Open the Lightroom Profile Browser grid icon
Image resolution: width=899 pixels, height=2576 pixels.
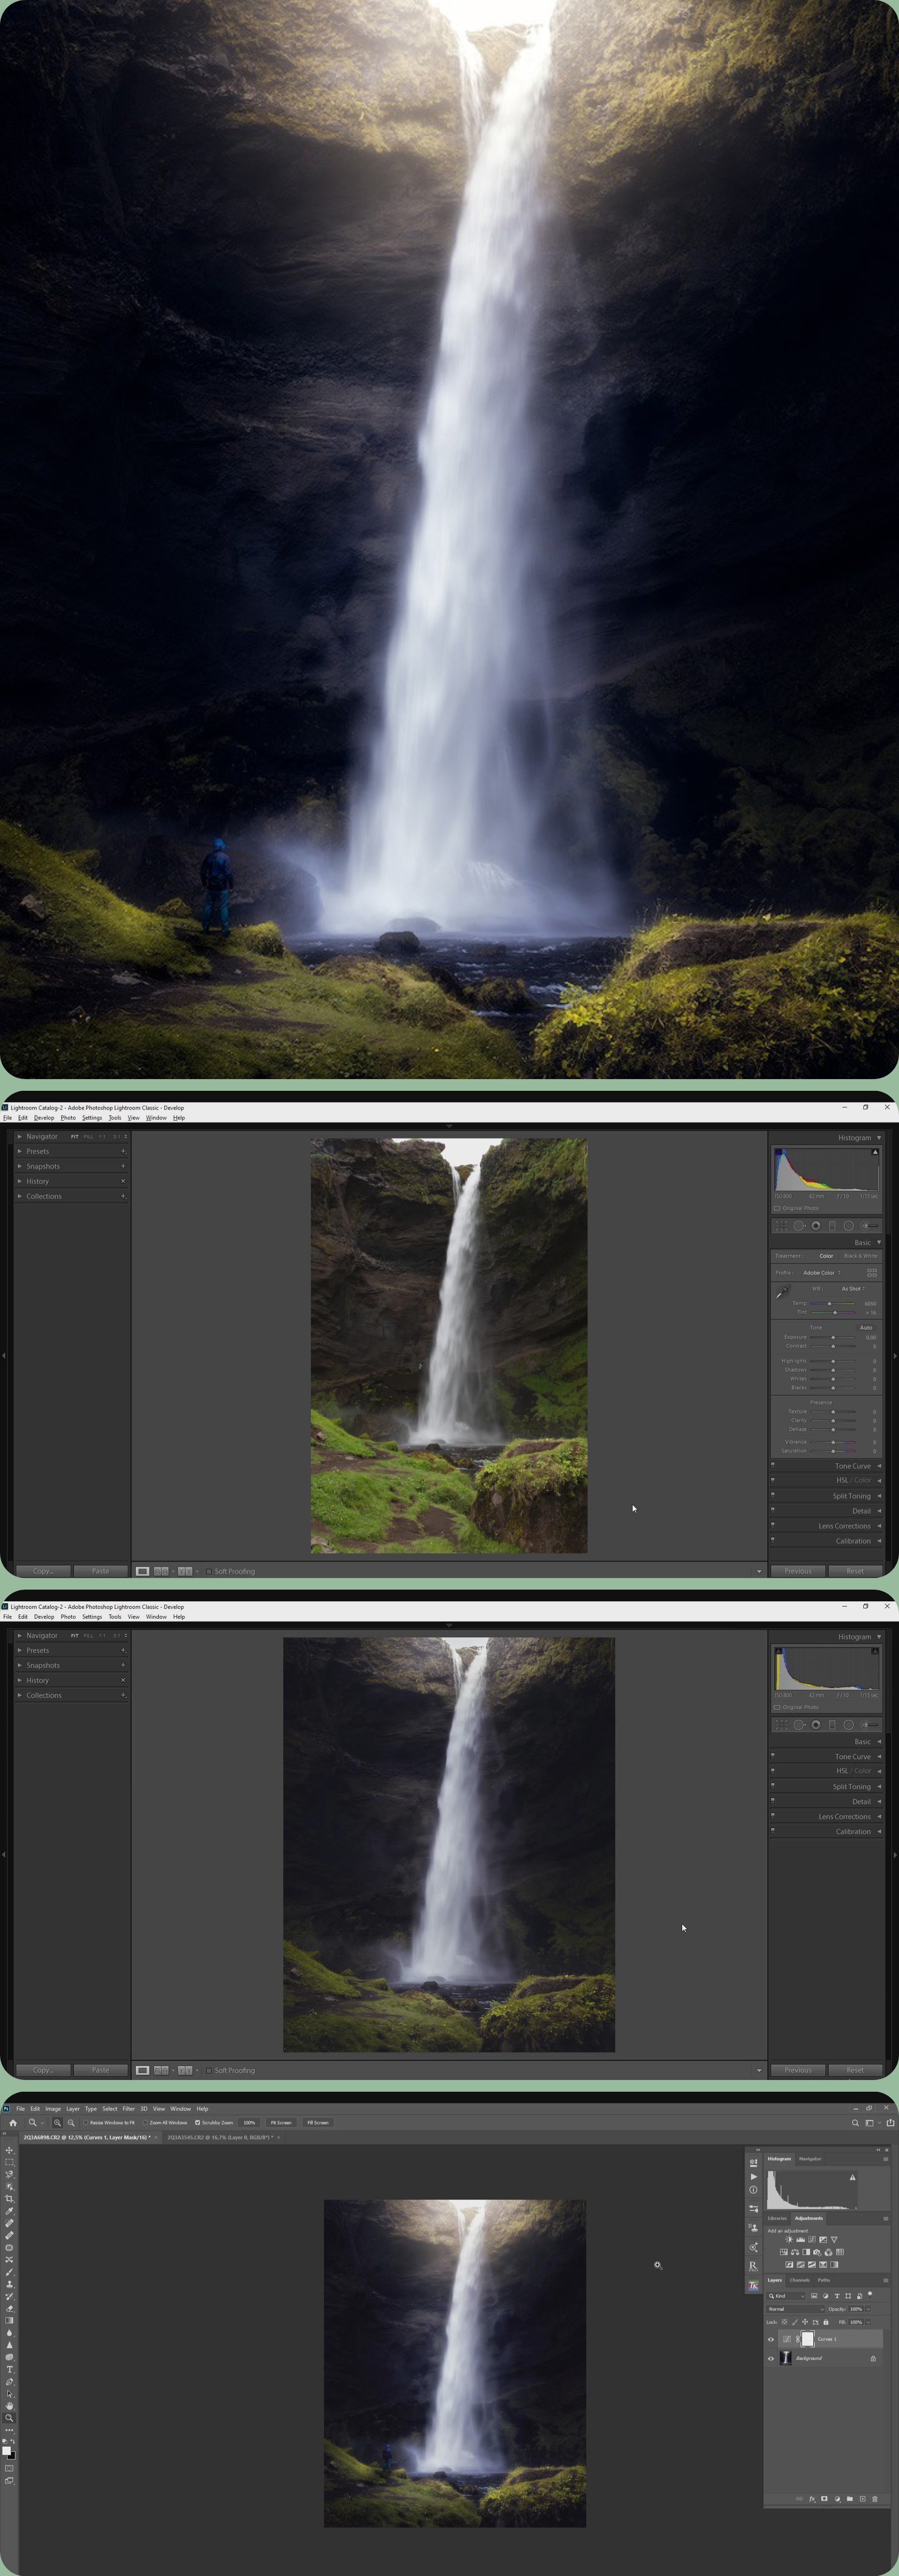[x=872, y=1273]
